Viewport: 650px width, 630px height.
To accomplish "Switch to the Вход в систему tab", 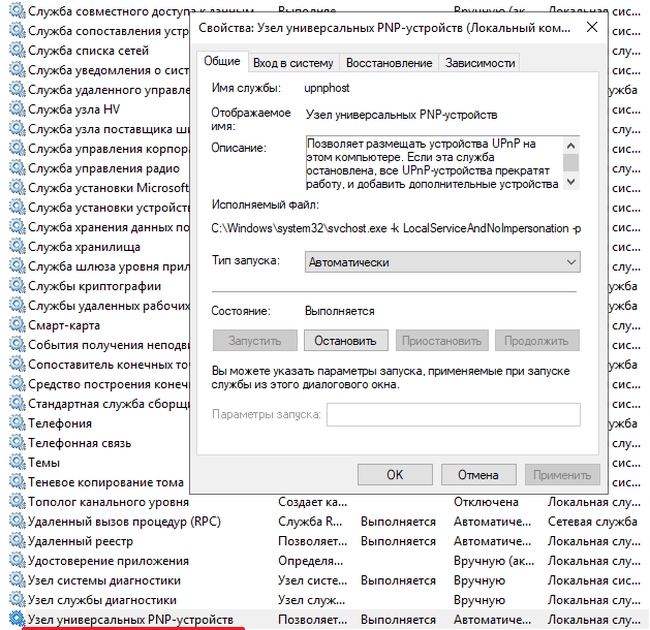I will pyautogui.click(x=293, y=62).
